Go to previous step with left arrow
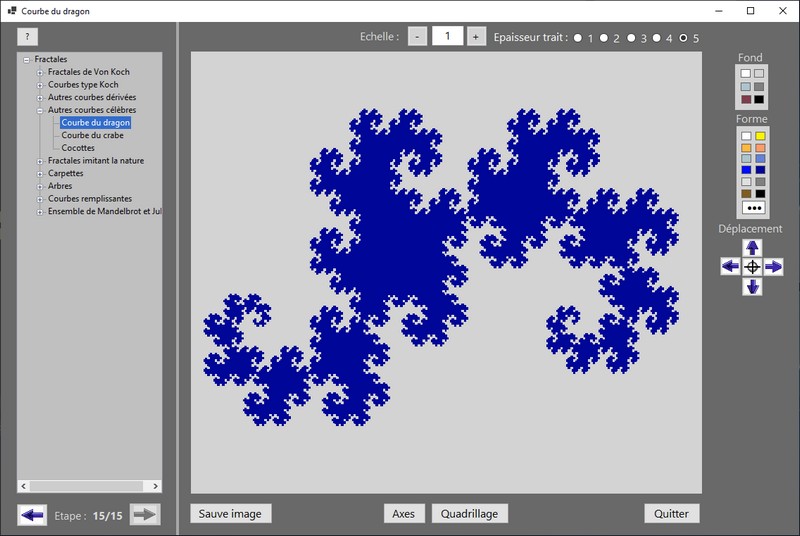The image size is (800, 536). click(32, 515)
